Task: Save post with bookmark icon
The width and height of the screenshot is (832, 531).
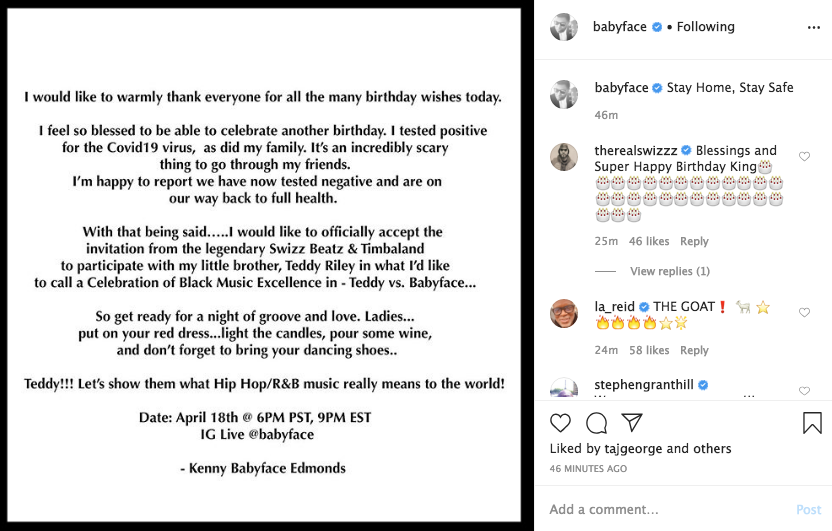Action: 812,423
